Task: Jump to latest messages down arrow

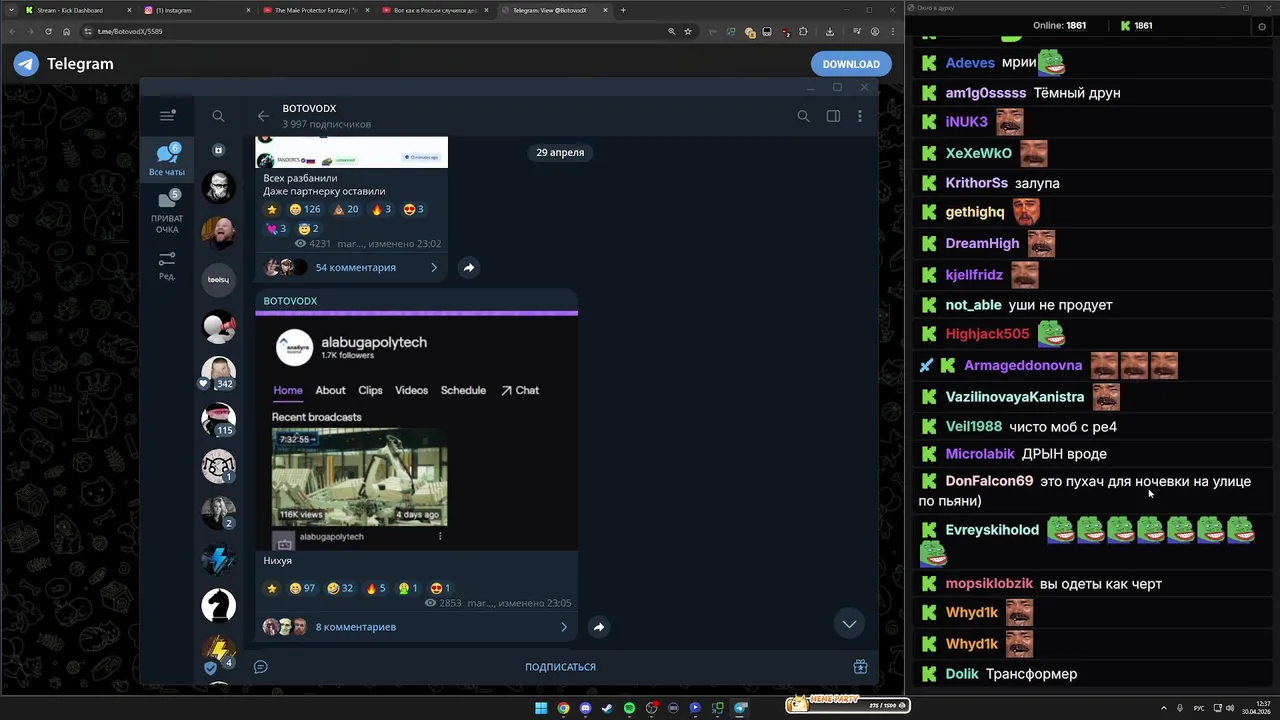Action: click(849, 624)
